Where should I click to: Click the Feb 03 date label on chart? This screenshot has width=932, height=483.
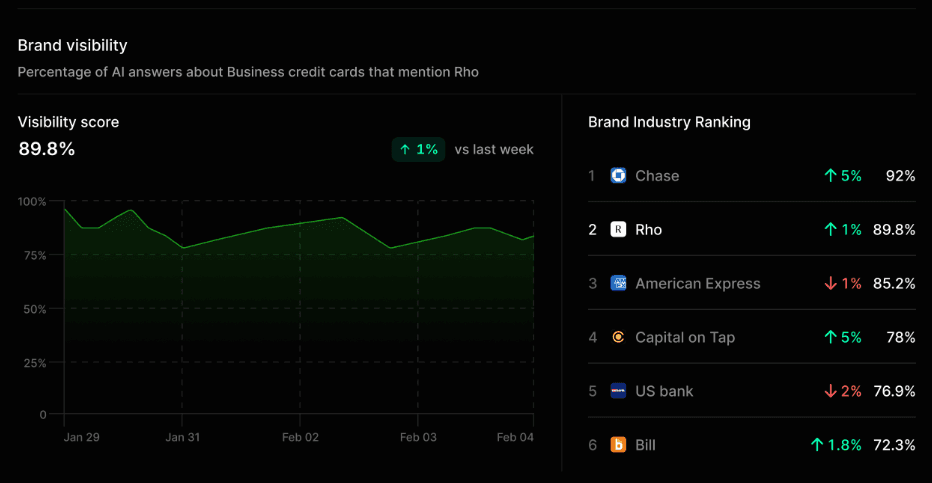418,437
